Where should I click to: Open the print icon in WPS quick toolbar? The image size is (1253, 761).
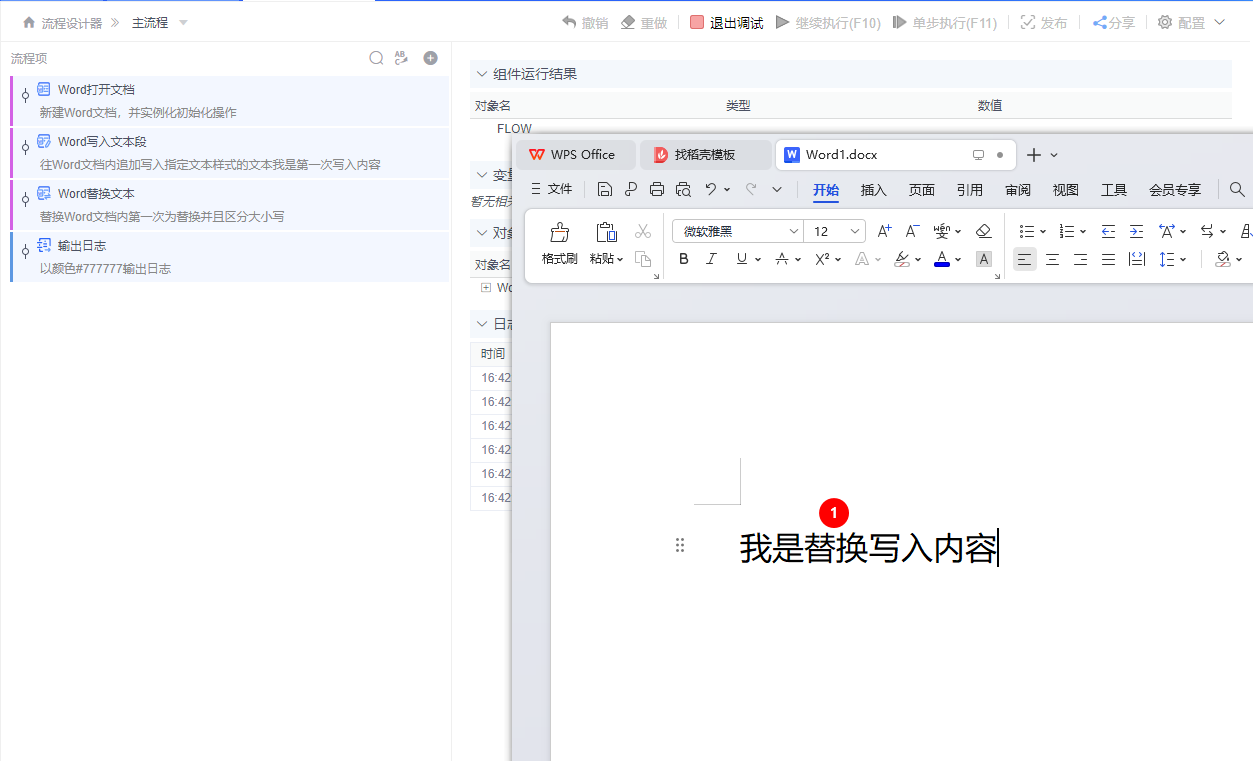tap(656, 189)
